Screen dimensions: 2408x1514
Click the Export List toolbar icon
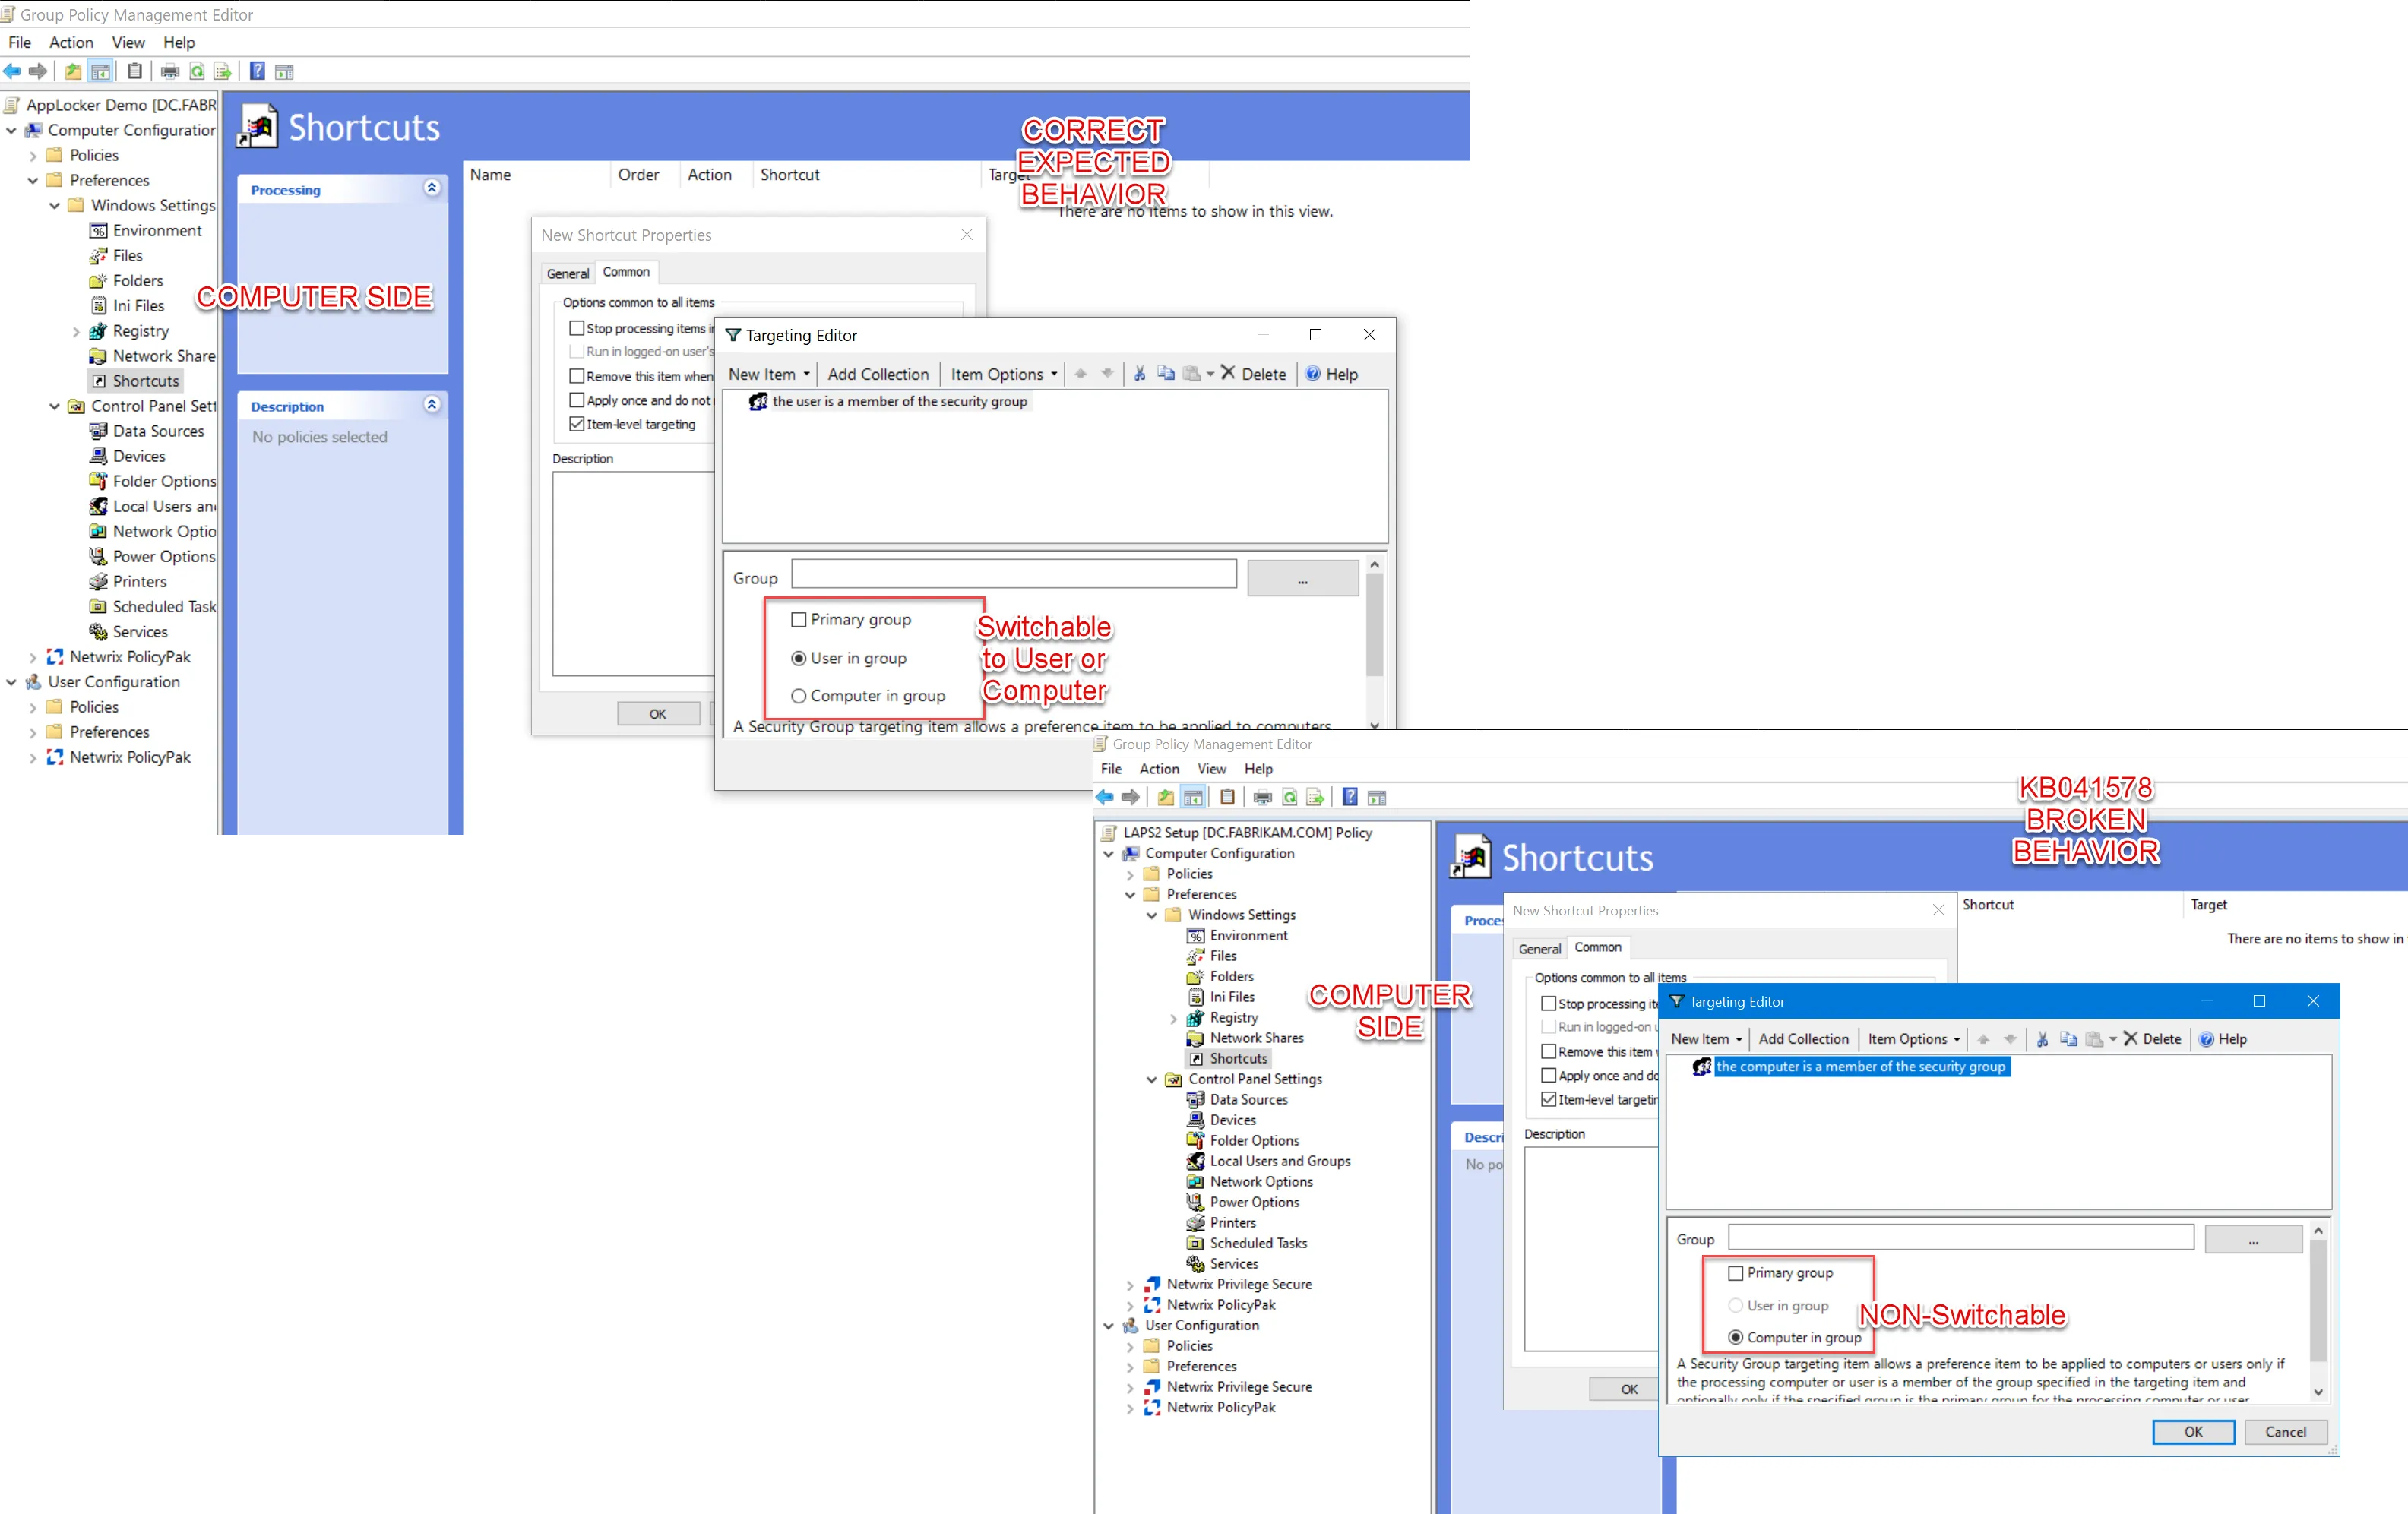pos(222,71)
